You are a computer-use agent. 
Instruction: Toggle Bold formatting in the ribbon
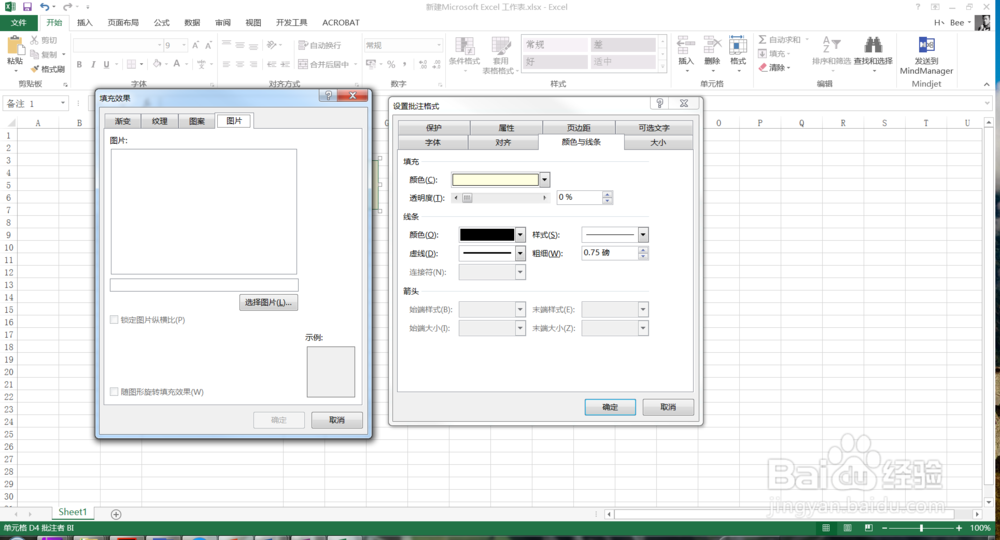[79, 64]
